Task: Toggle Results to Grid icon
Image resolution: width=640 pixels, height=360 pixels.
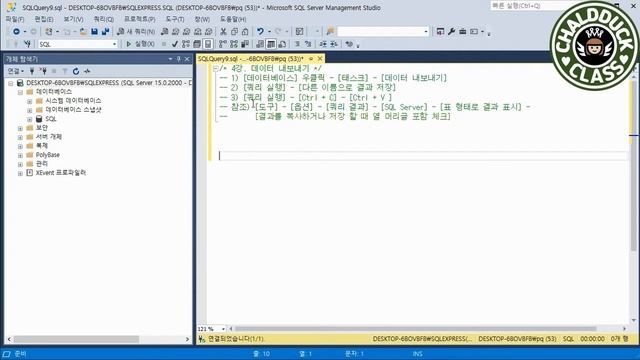Action: (x=271, y=44)
